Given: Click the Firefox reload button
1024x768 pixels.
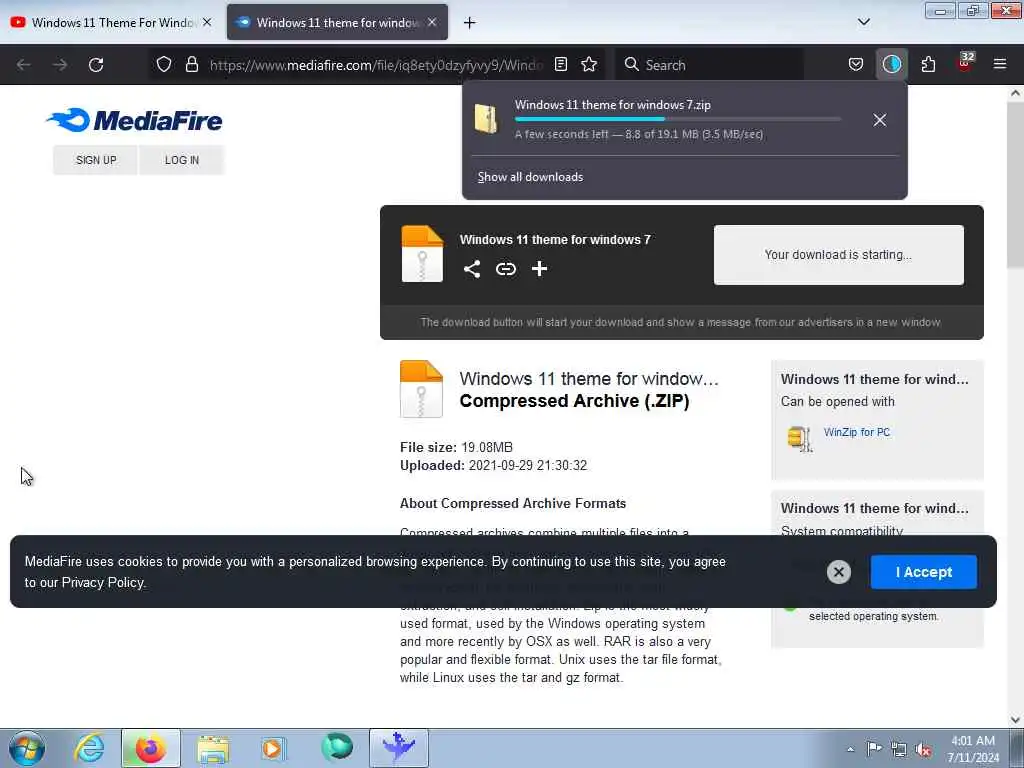Looking at the screenshot, I should [96, 65].
